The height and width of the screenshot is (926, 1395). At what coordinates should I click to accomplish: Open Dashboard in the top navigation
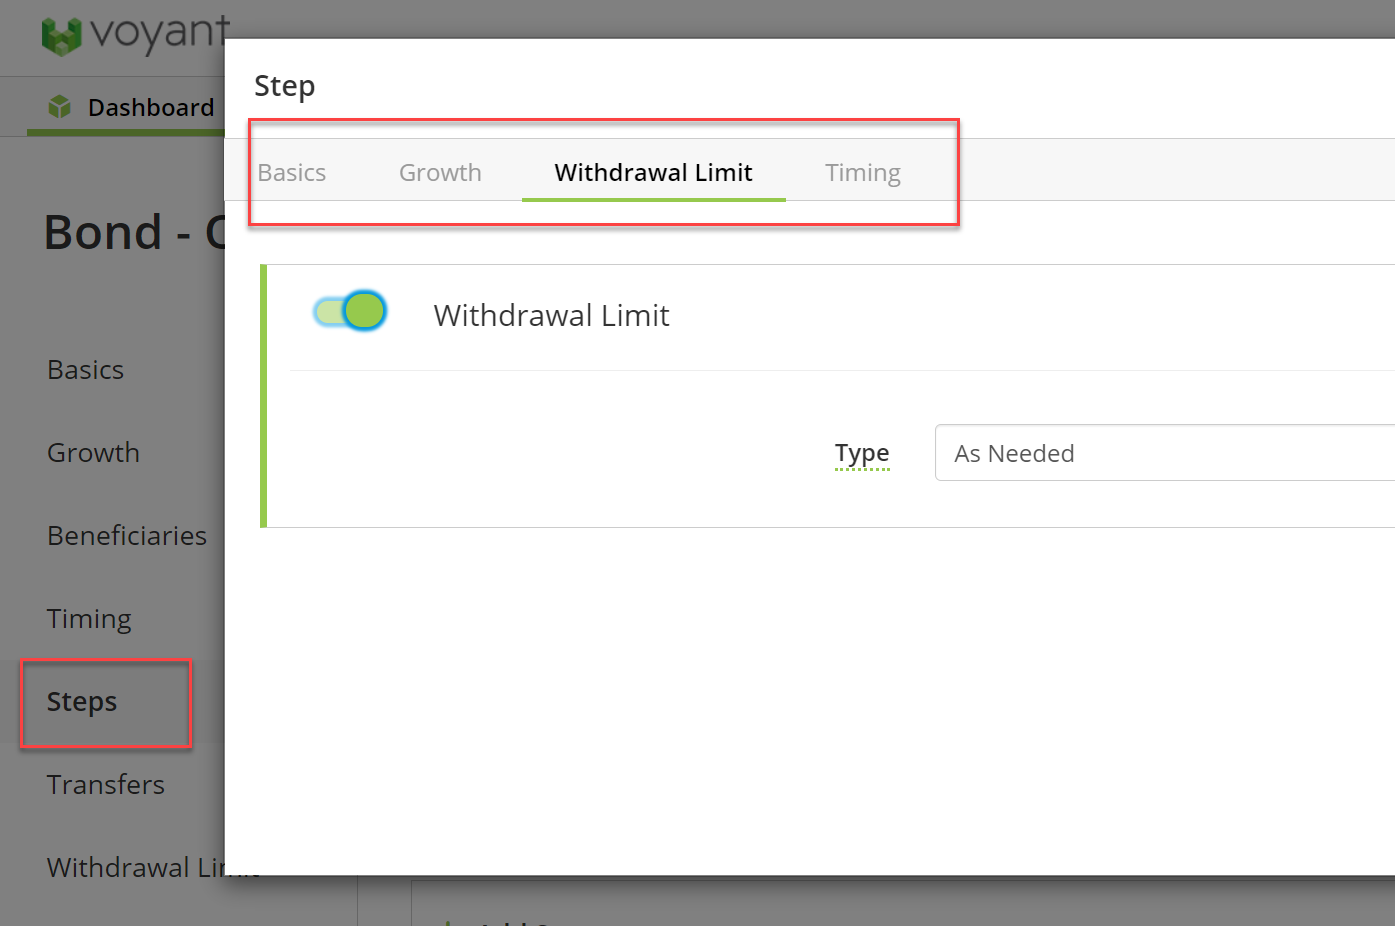(x=151, y=107)
